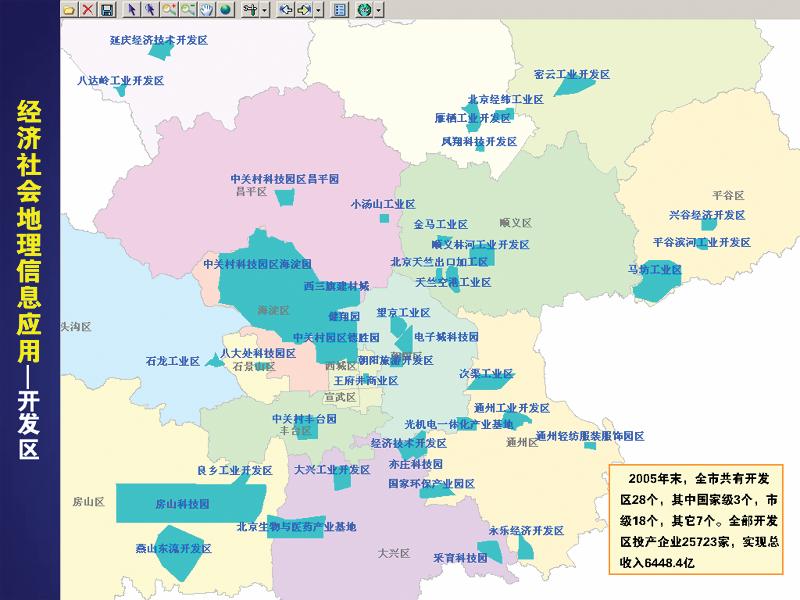Screen dimensions: 800x600
Task: Select the arrow pointer tool
Action: (x=132, y=9)
